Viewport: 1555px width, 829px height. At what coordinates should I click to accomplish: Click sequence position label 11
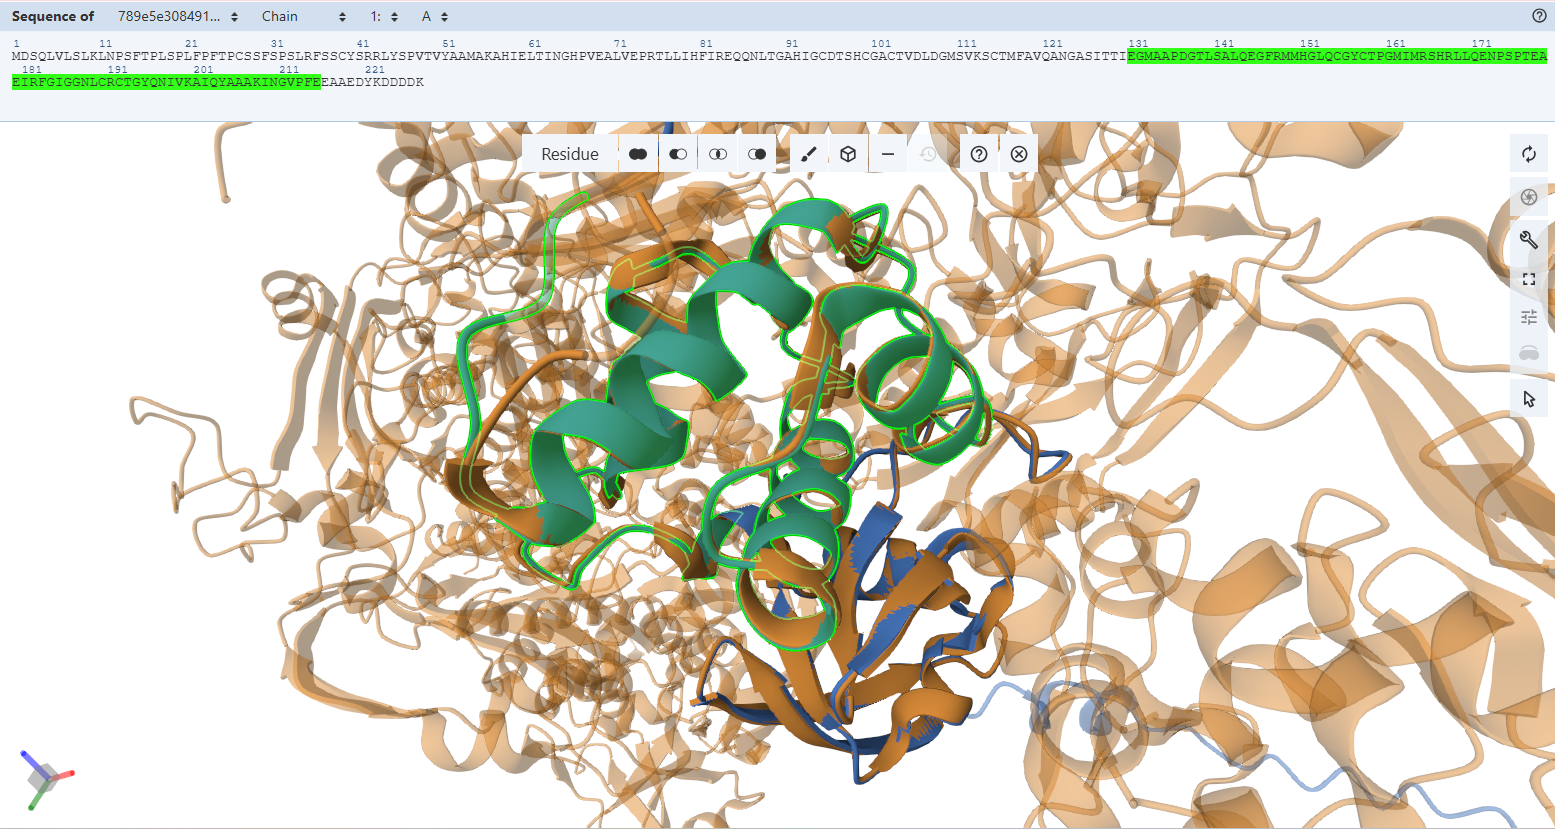click(106, 44)
